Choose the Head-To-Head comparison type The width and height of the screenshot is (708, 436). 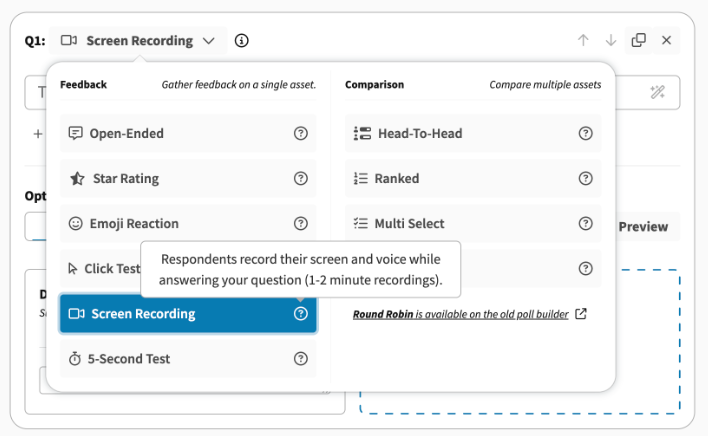pos(419,133)
